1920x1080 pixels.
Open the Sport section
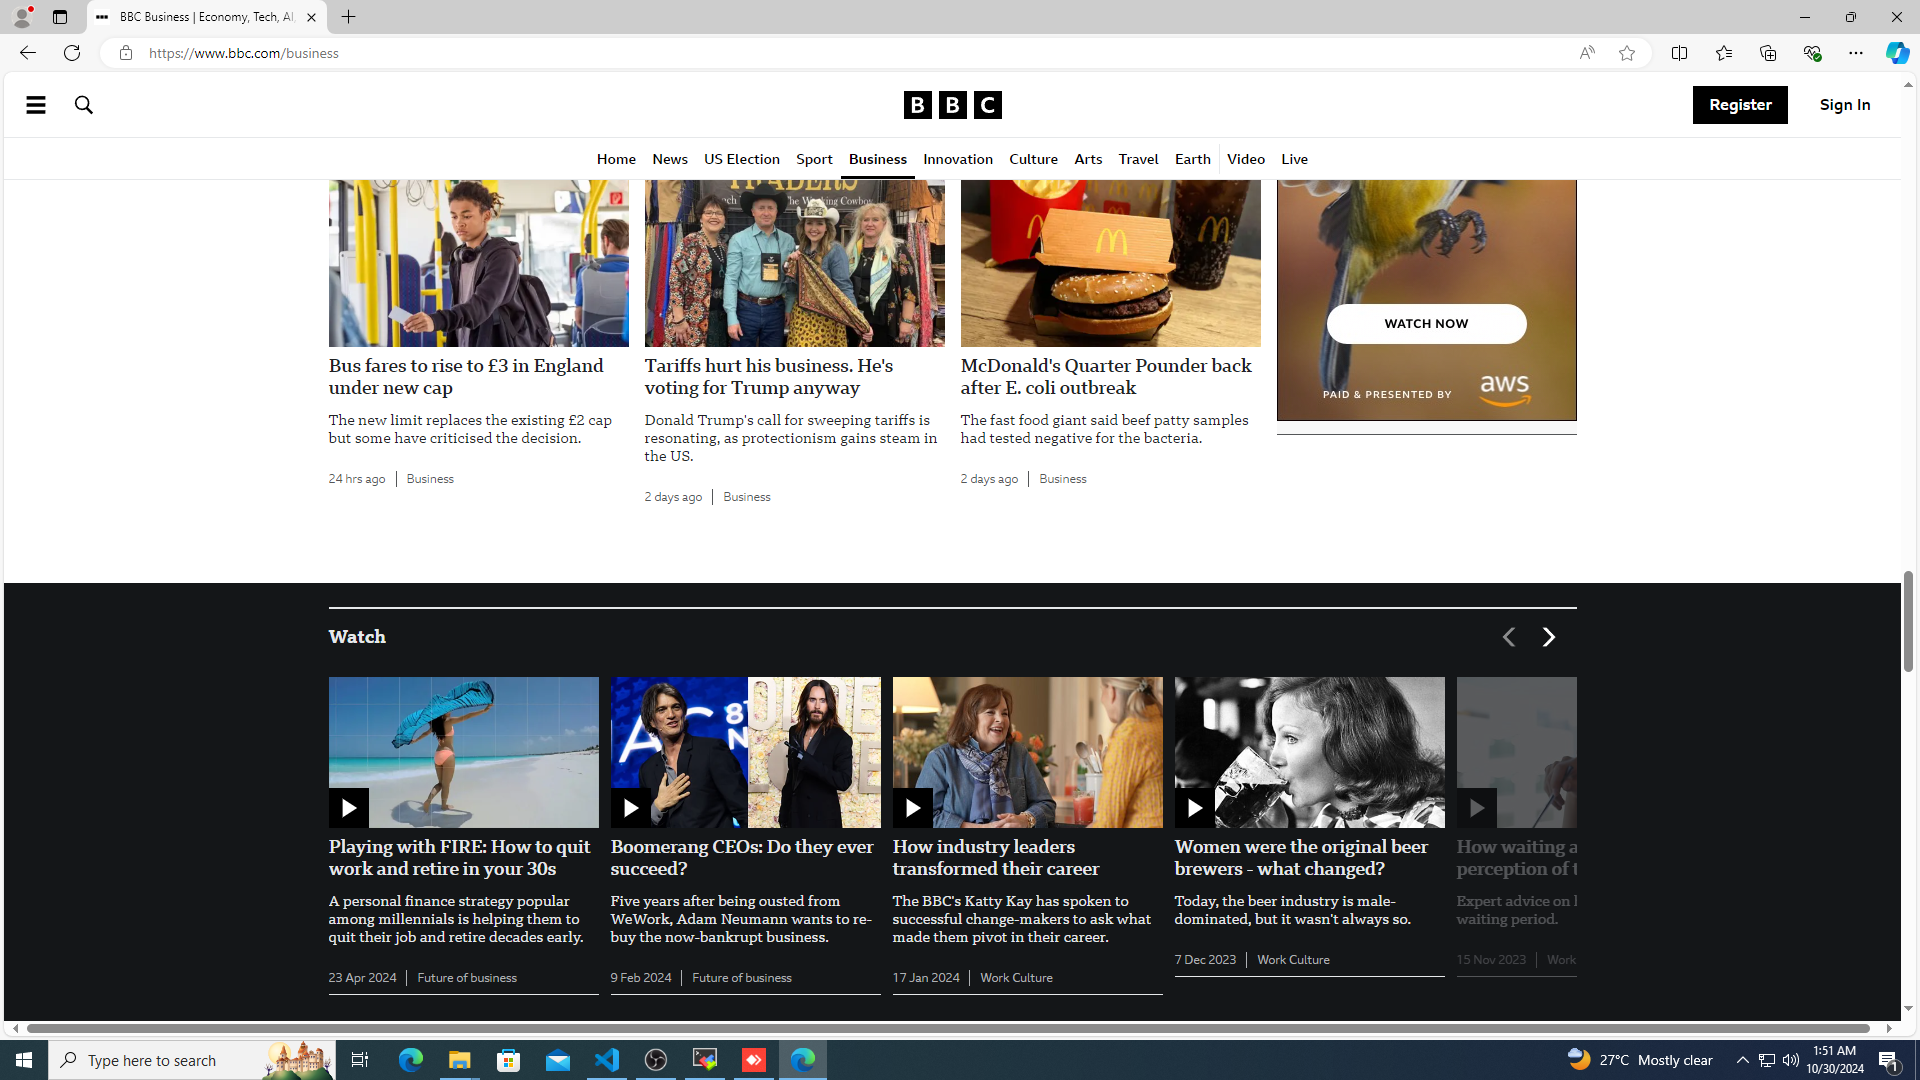click(814, 160)
